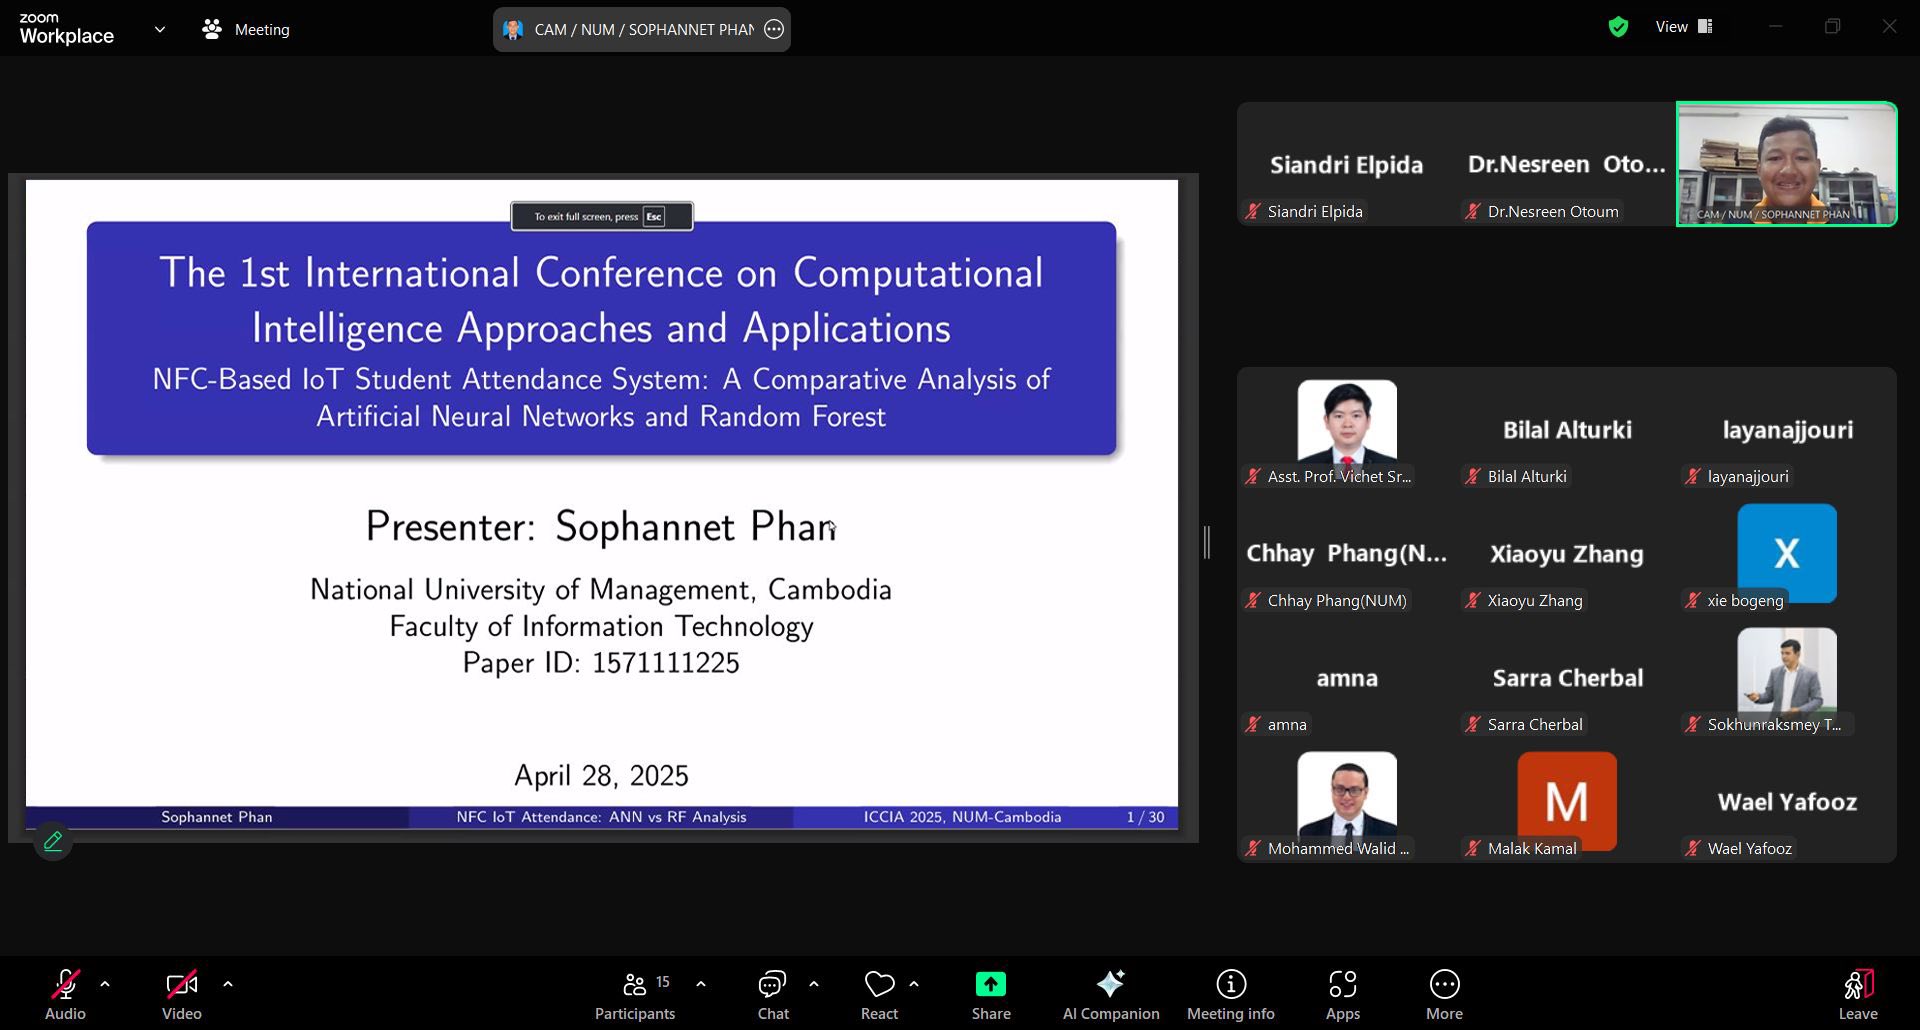The height and width of the screenshot is (1030, 1920).
Task: Open Zoom Workplace dropdown chevron
Action: click(160, 30)
